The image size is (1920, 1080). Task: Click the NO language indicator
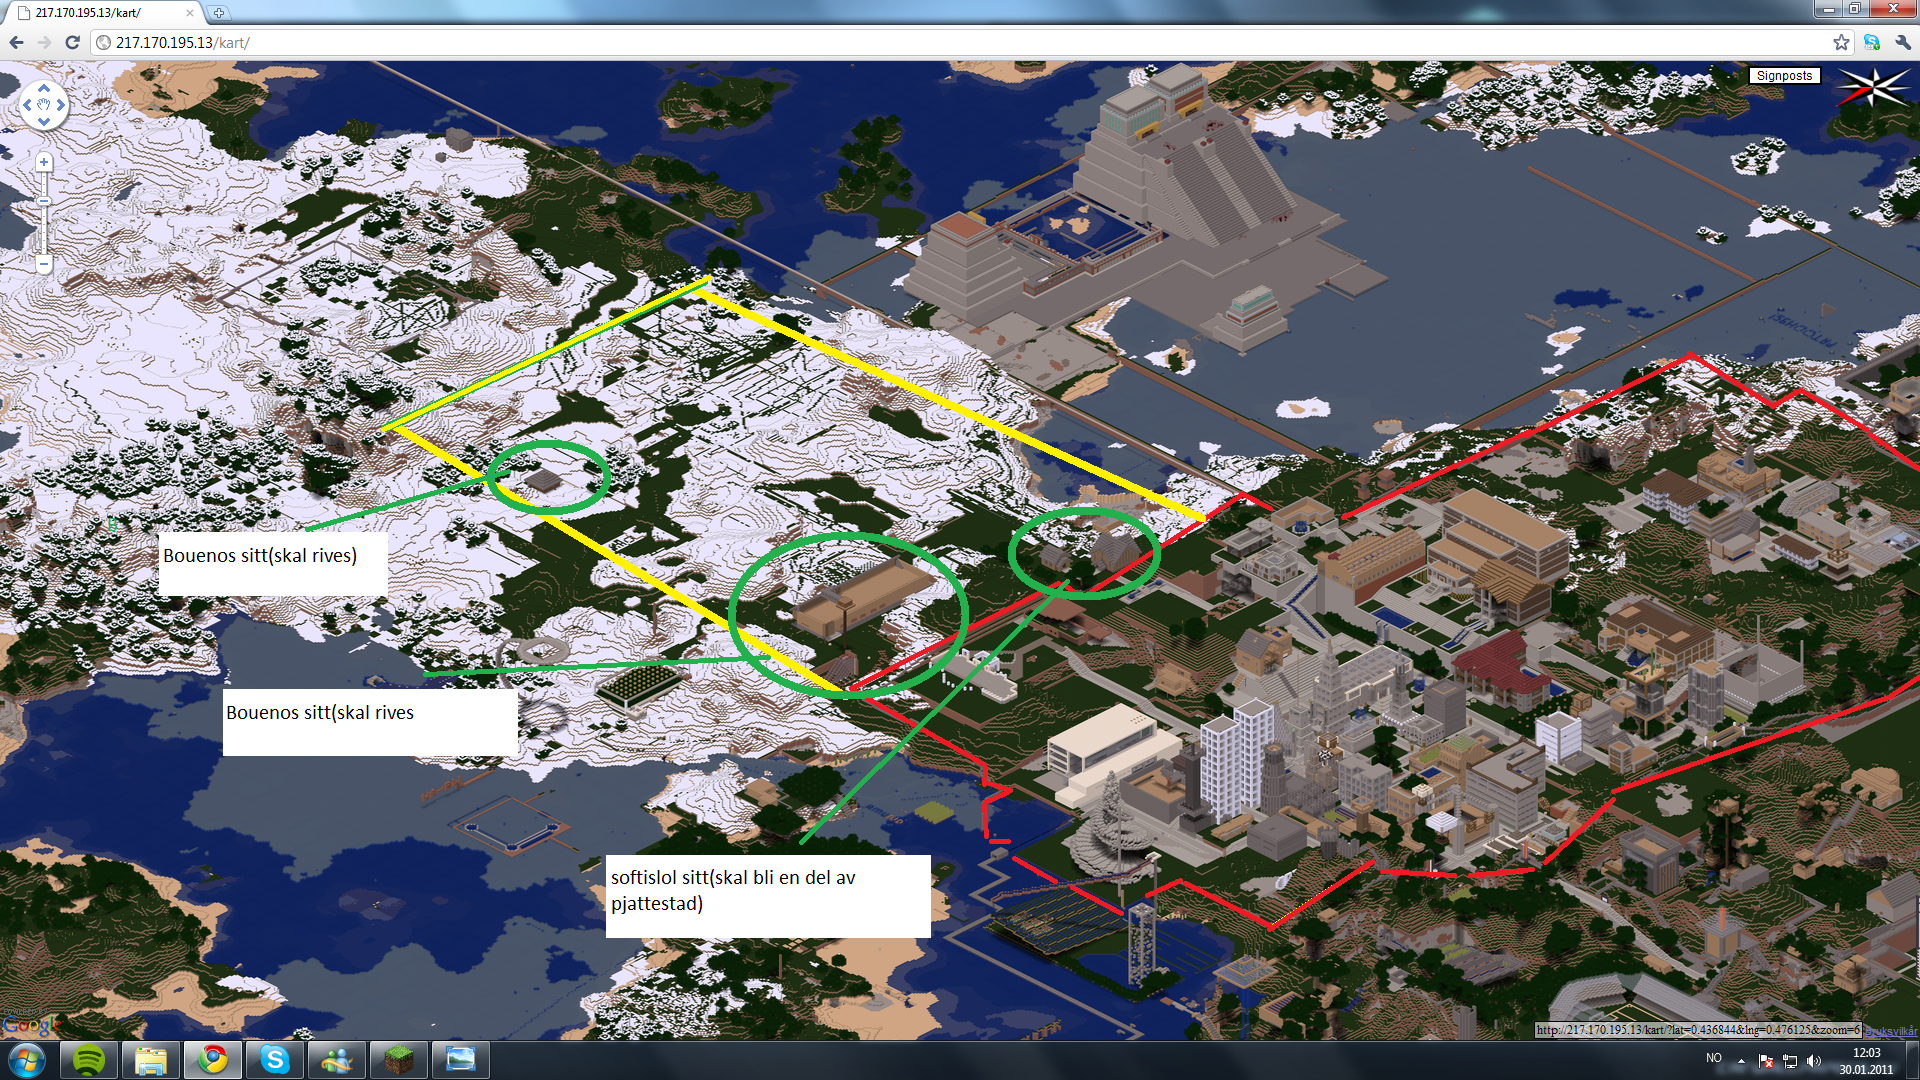pos(1714,1059)
